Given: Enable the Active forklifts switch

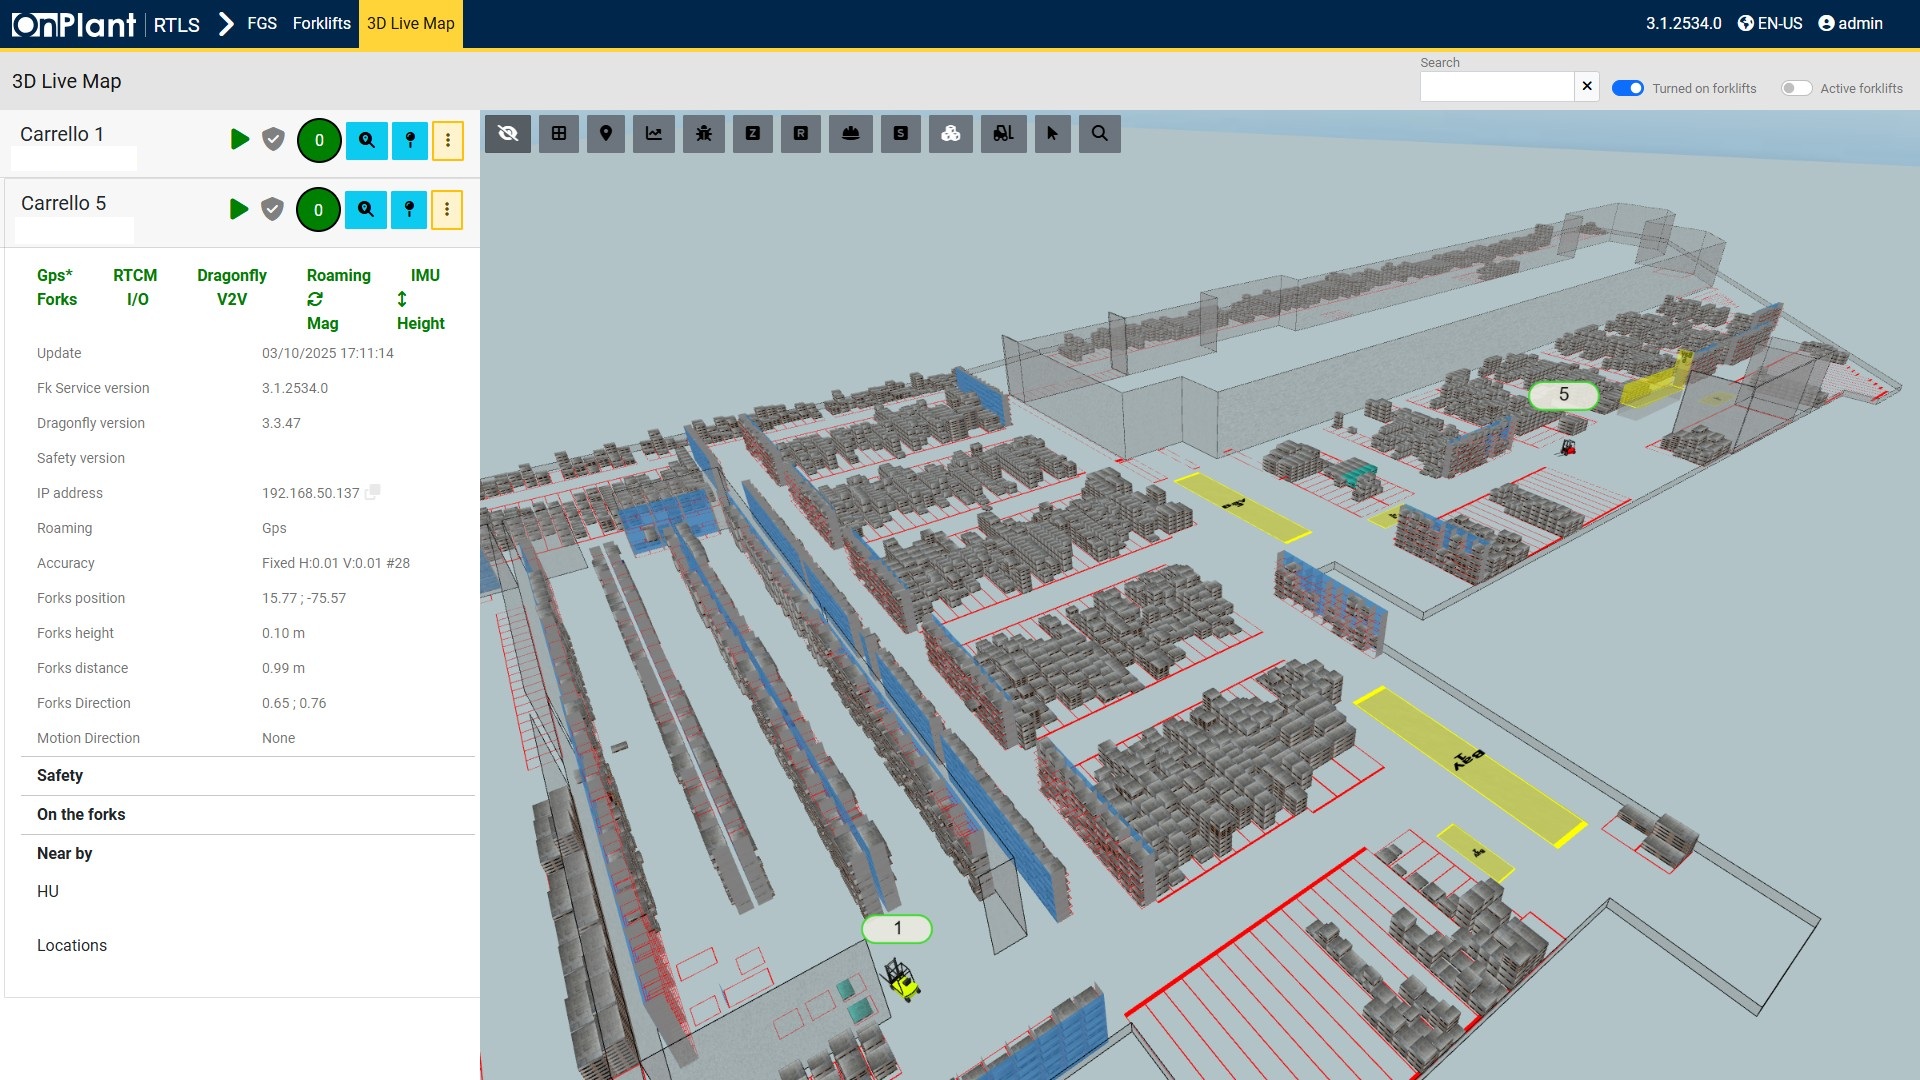Looking at the screenshot, I should [x=1795, y=88].
